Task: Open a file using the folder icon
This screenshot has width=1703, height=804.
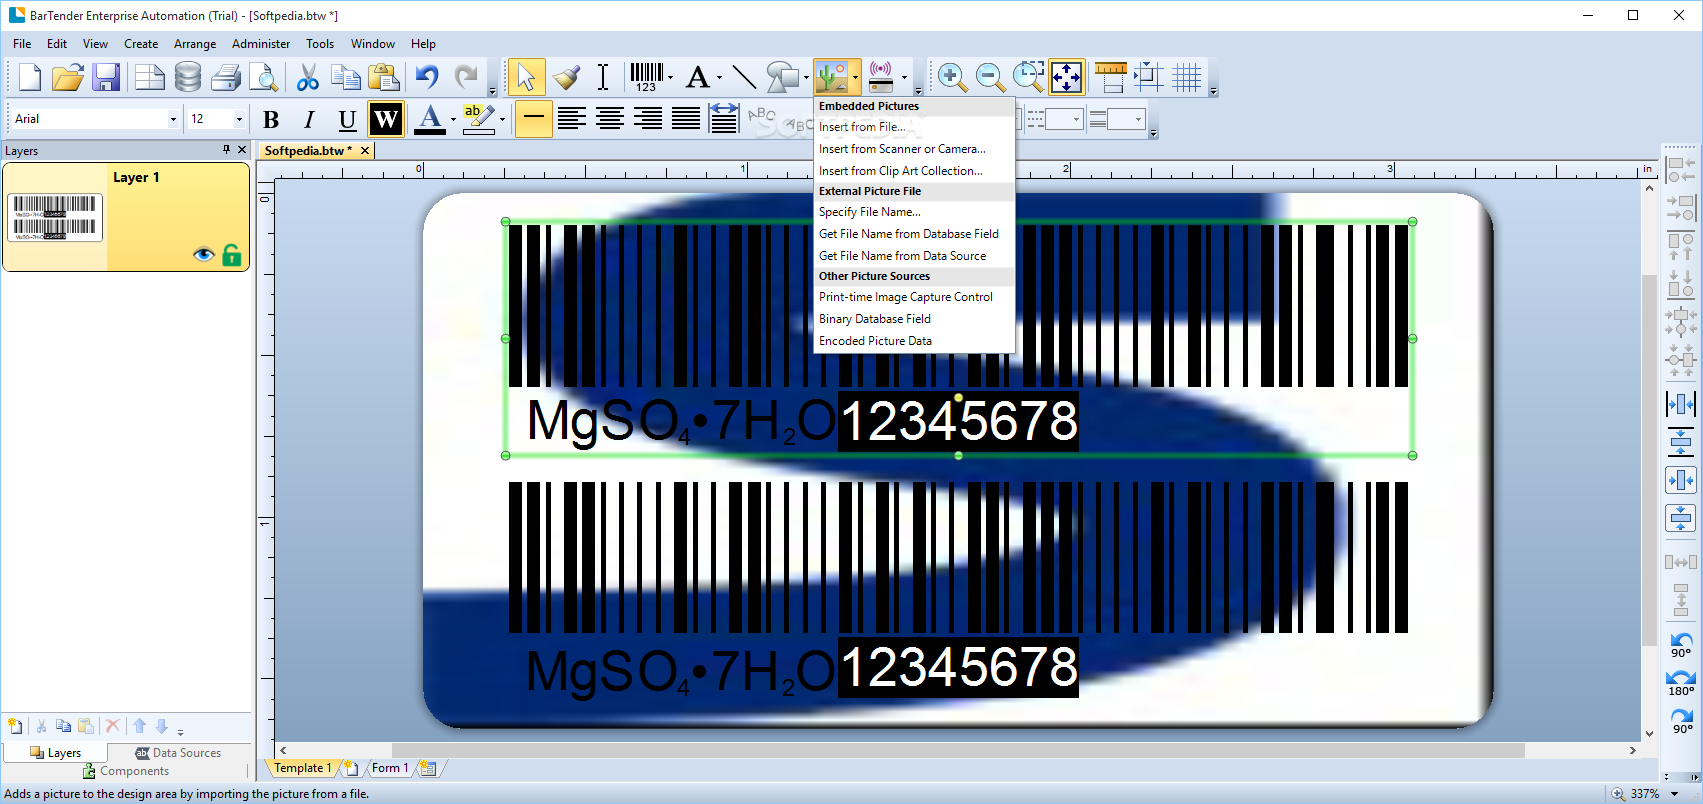Action: coord(67,77)
